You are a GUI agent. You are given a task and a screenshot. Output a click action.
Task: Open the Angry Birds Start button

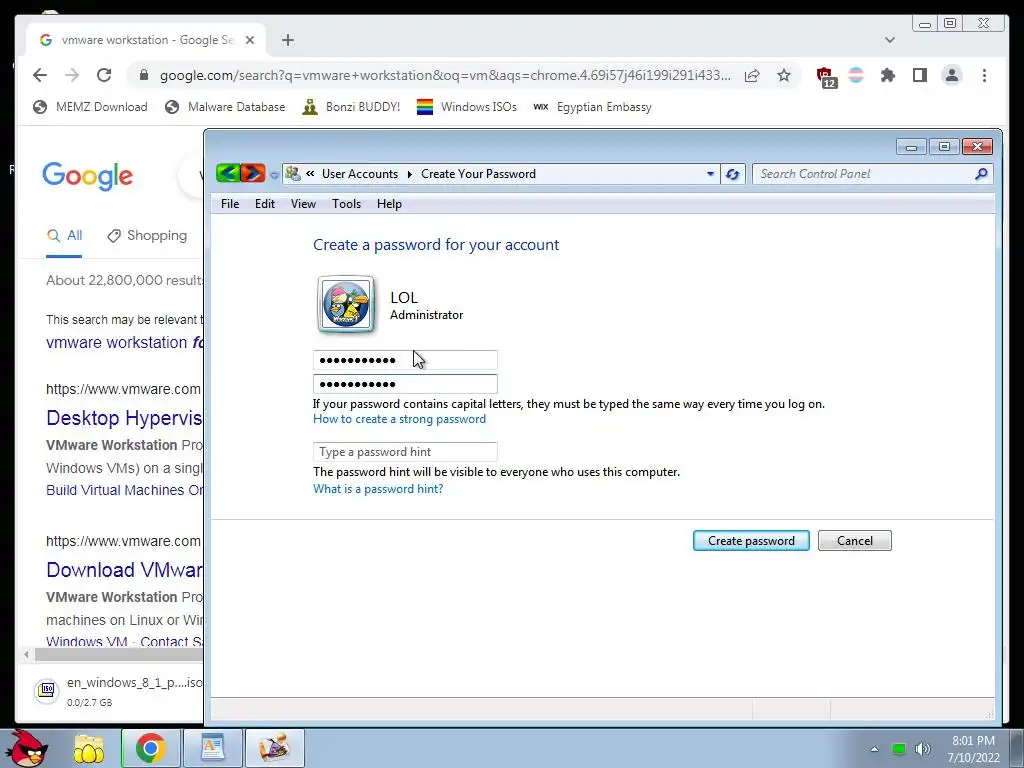tap(27, 748)
